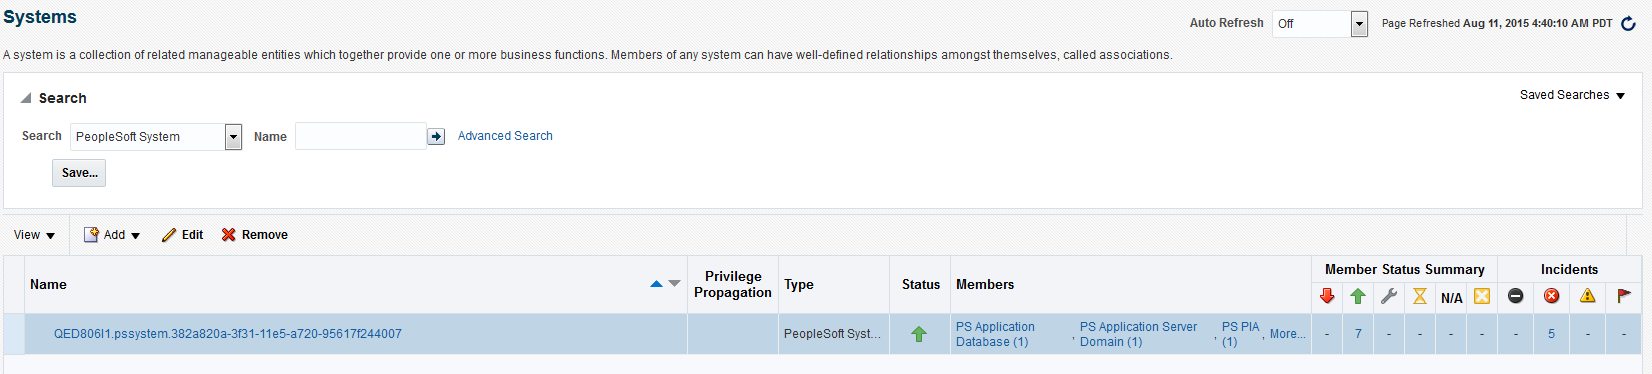The width and height of the screenshot is (1652, 374).
Task: Select the row selector for QED806I1 system
Action: 14,334
